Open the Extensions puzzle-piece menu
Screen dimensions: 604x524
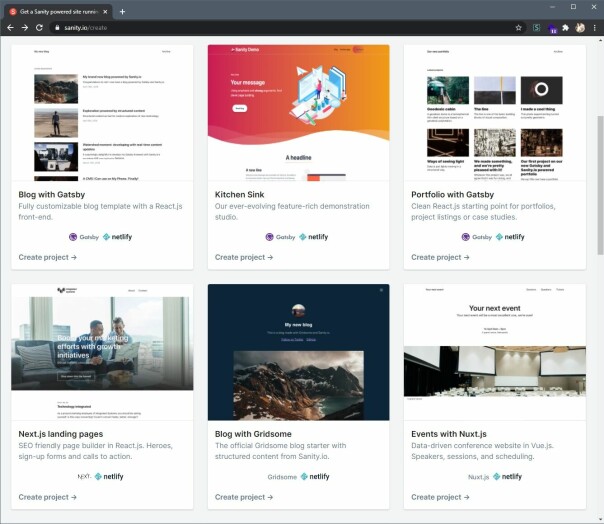pos(565,28)
